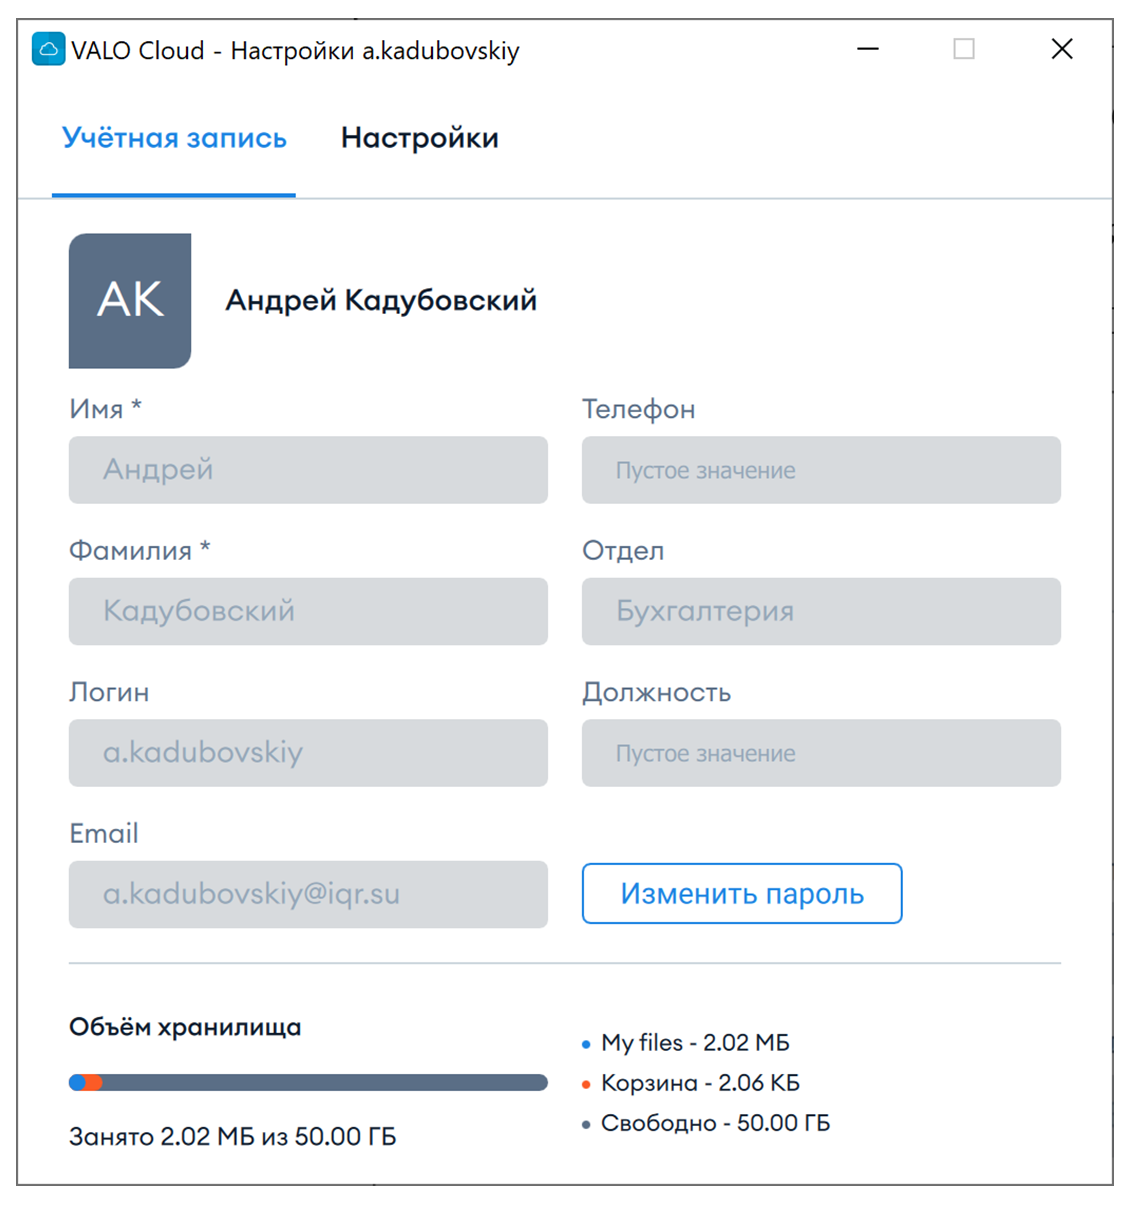
Task: Click the AK avatar thumbnail
Action: (x=130, y=301)
